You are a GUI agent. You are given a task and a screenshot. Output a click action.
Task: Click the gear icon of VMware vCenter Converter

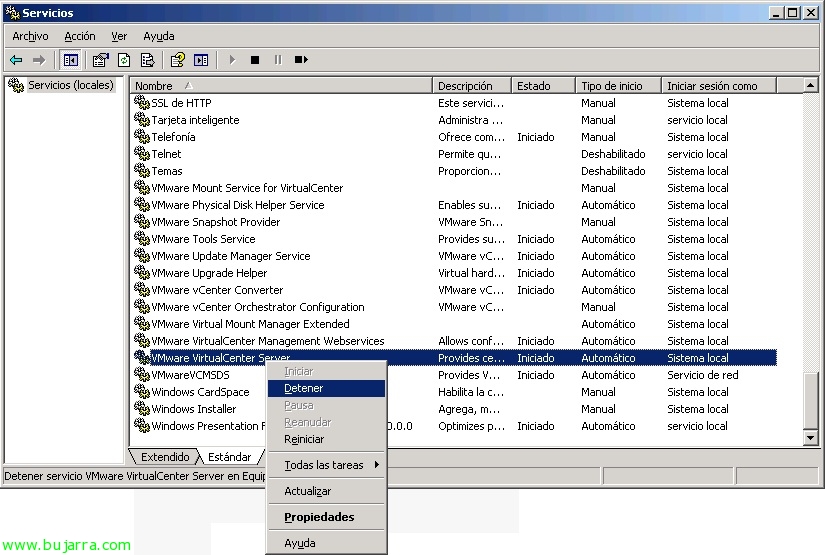[142, 289]
